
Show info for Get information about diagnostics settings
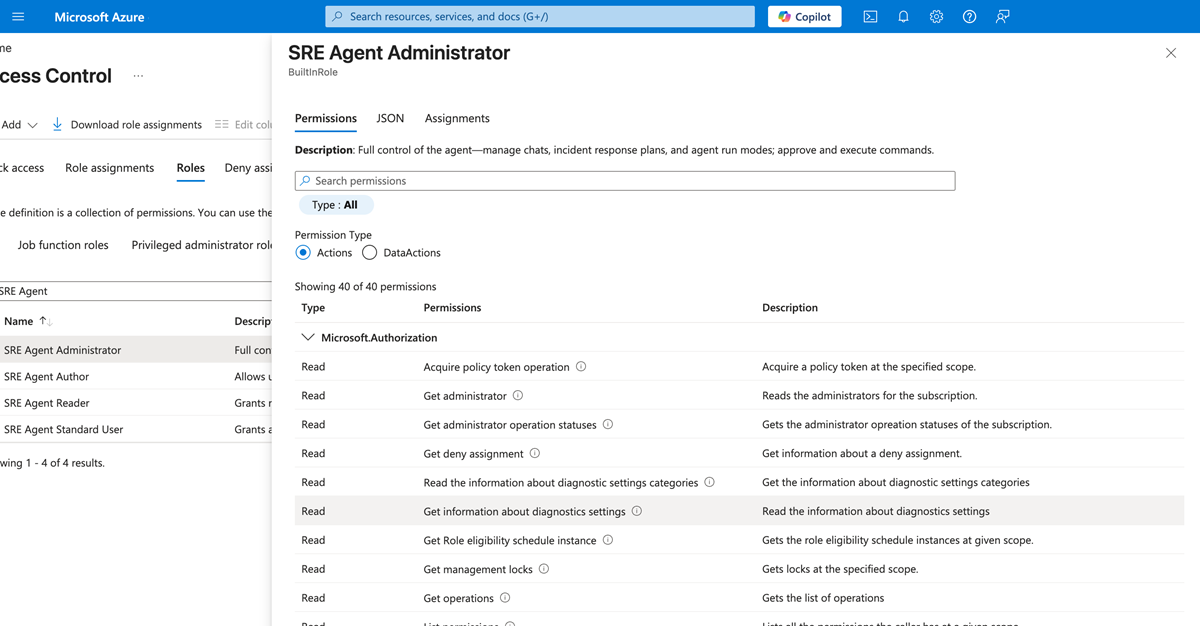637,511
